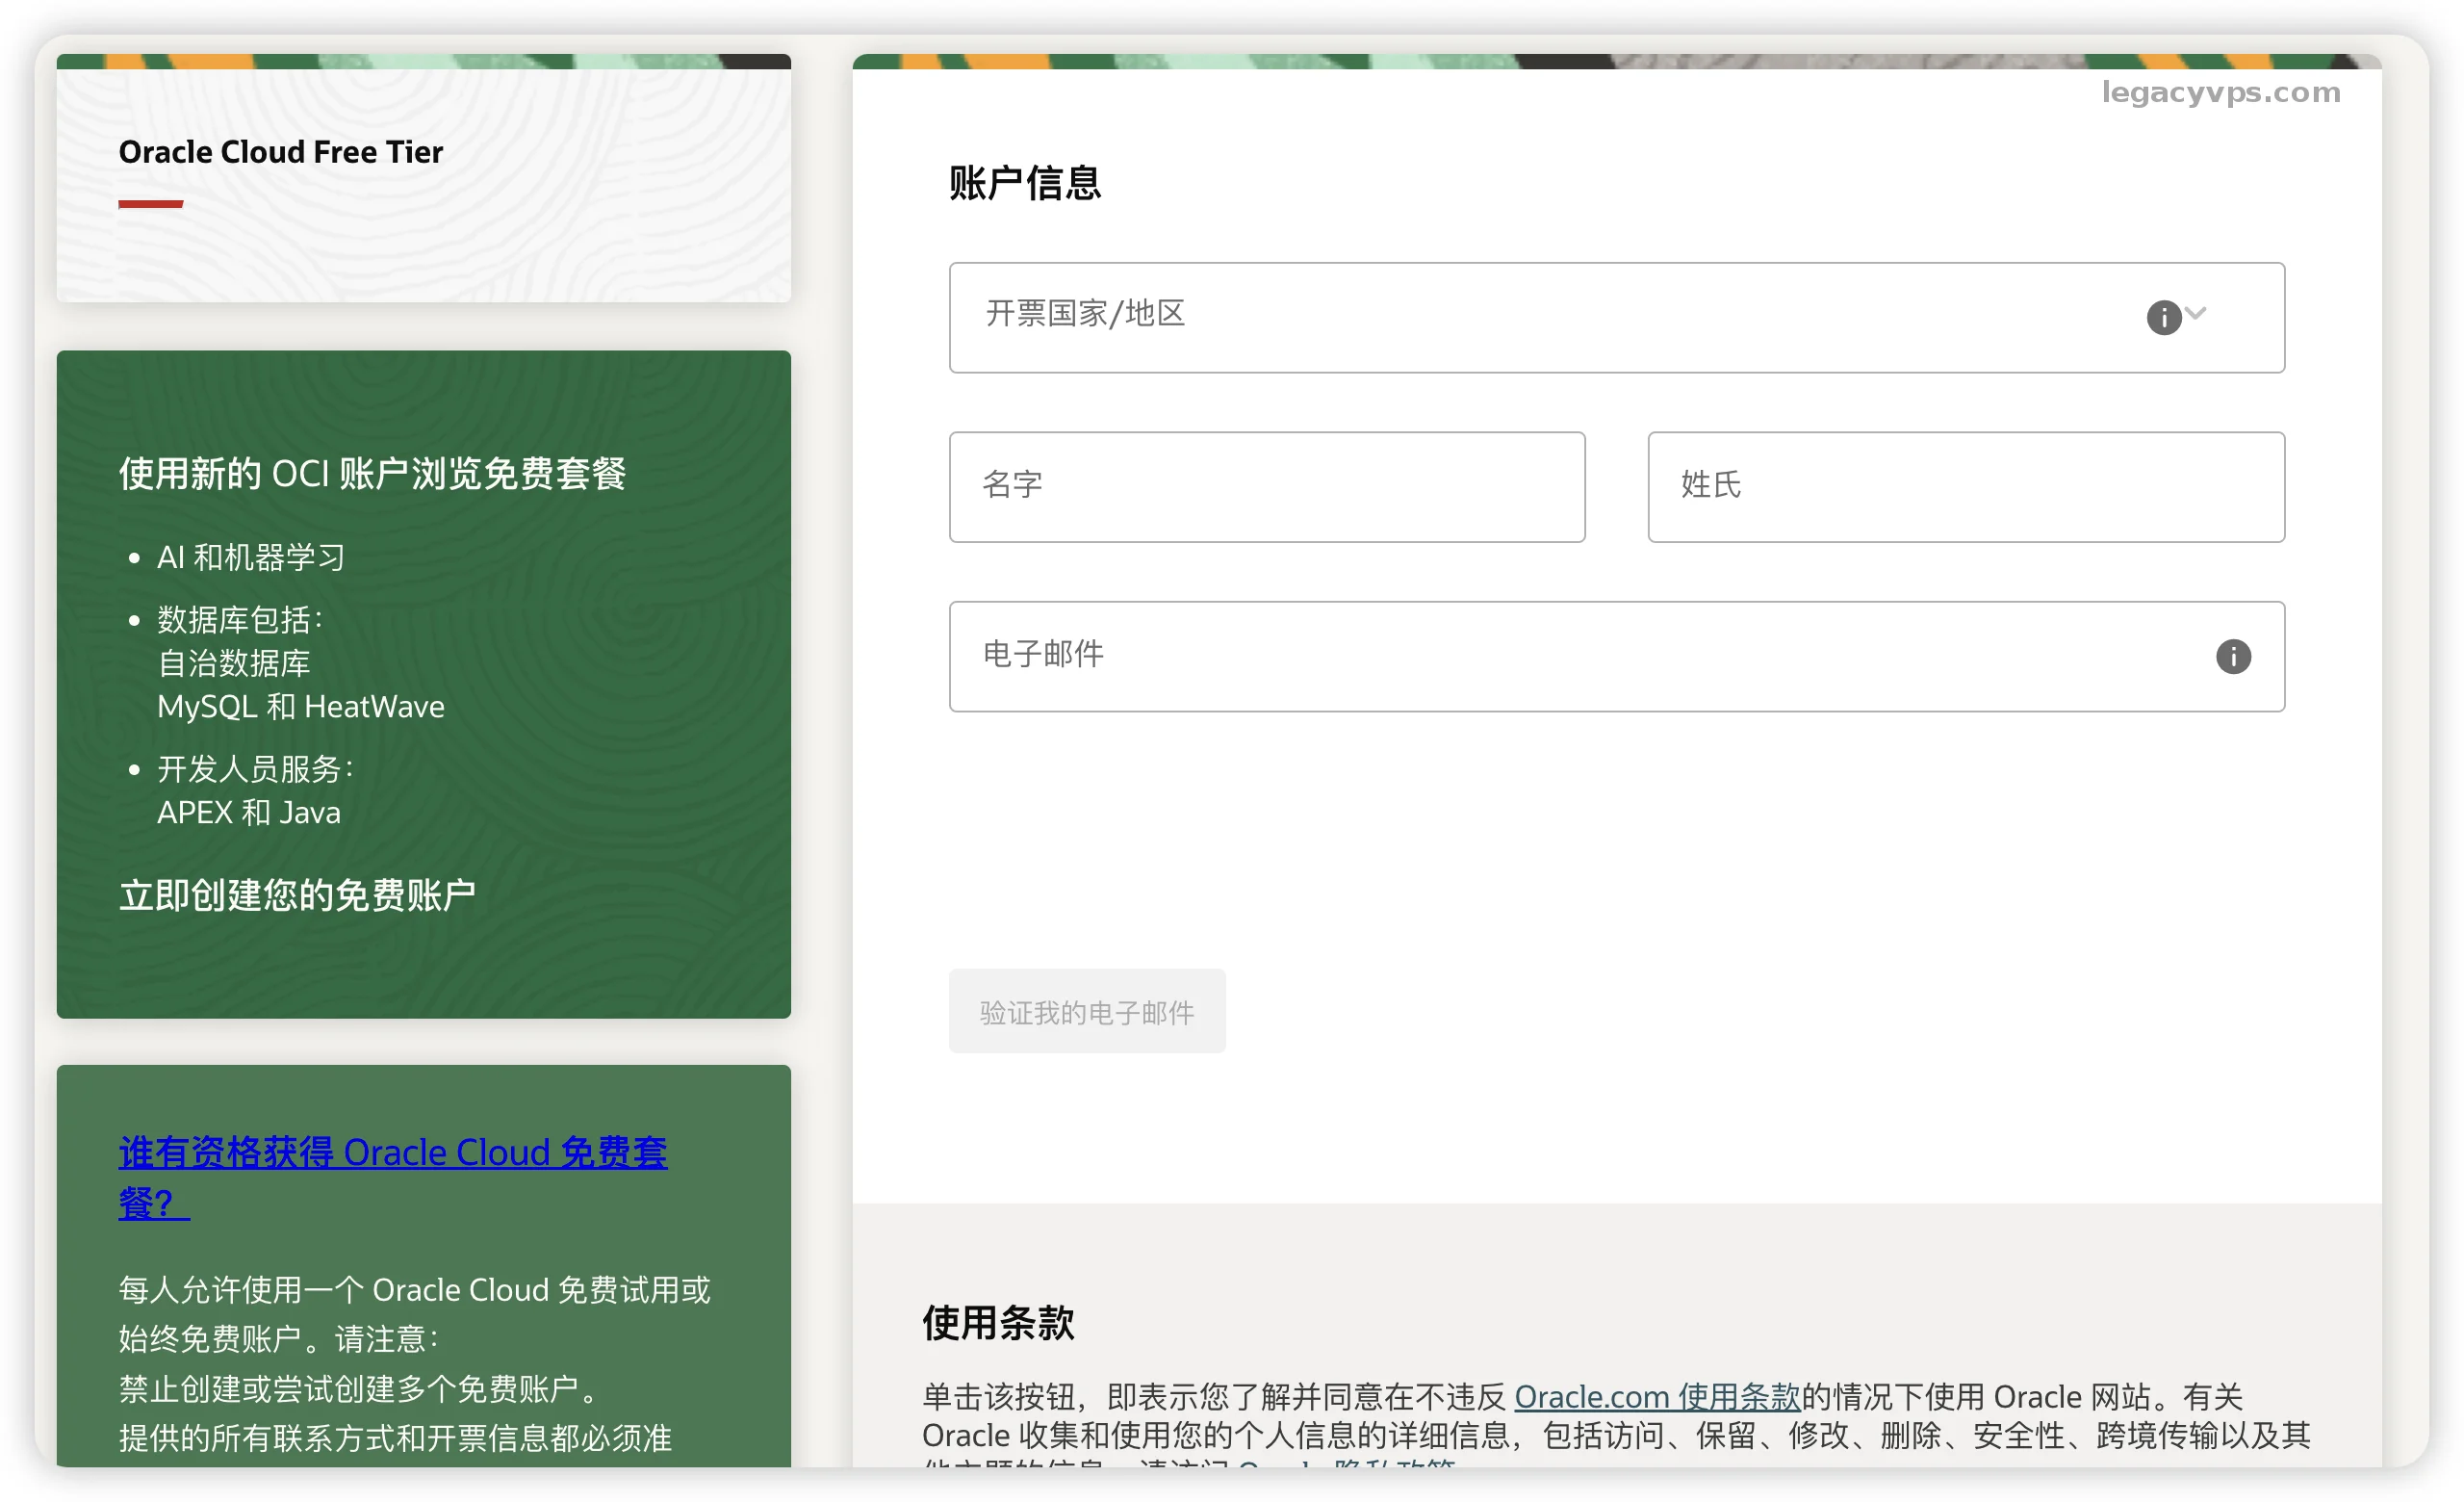Open the 谁有资格获得 Oracle Cloud 免费套餐 link

(392, 1177)
